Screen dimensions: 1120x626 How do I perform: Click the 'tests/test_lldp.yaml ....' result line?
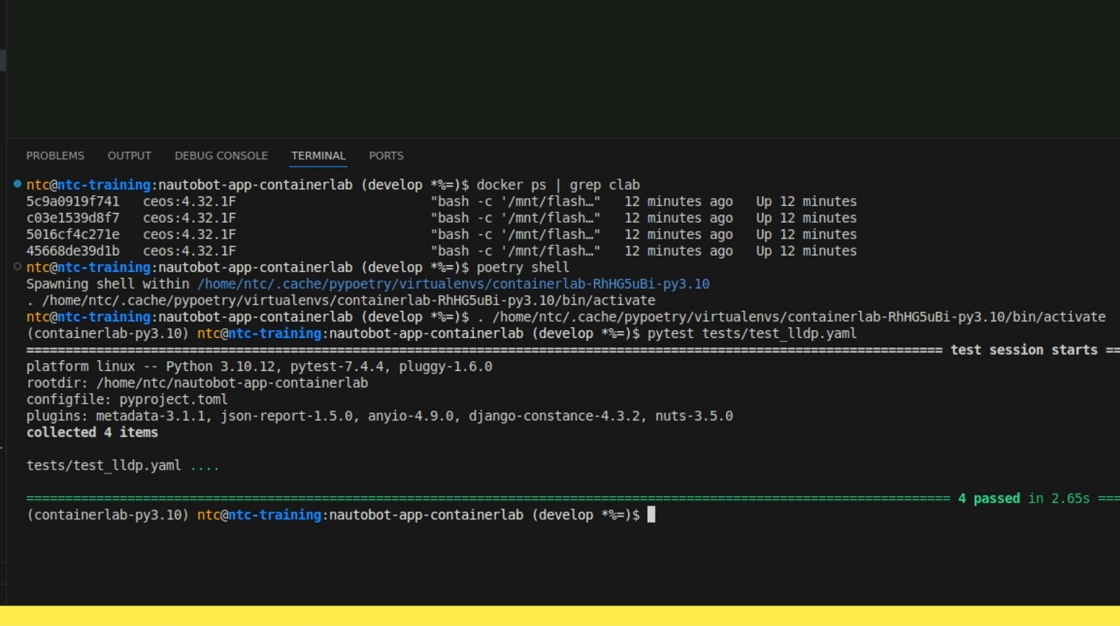pyautogui.click(x=123, y=465)
